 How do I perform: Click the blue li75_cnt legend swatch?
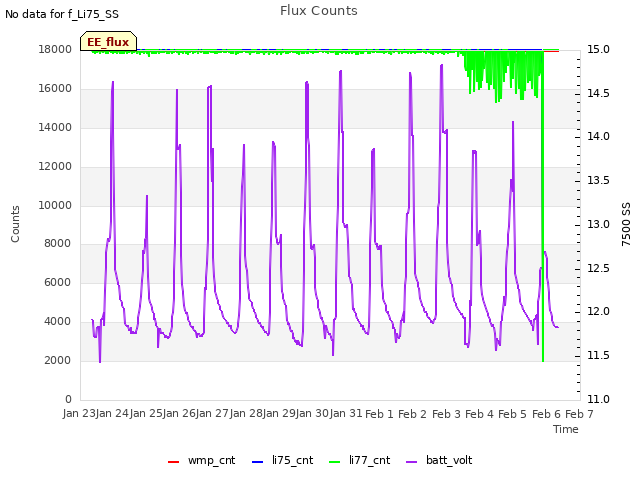(258, 462)
